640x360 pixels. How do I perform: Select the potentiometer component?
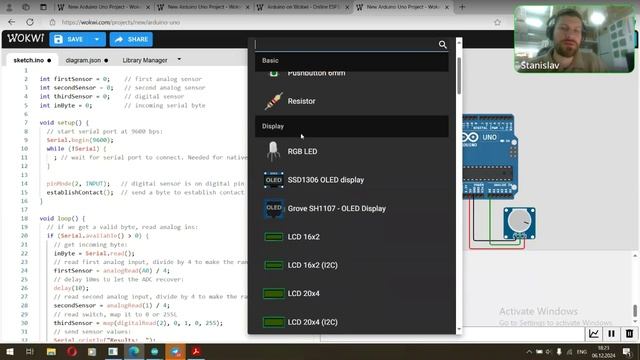[x=519, y=223]
